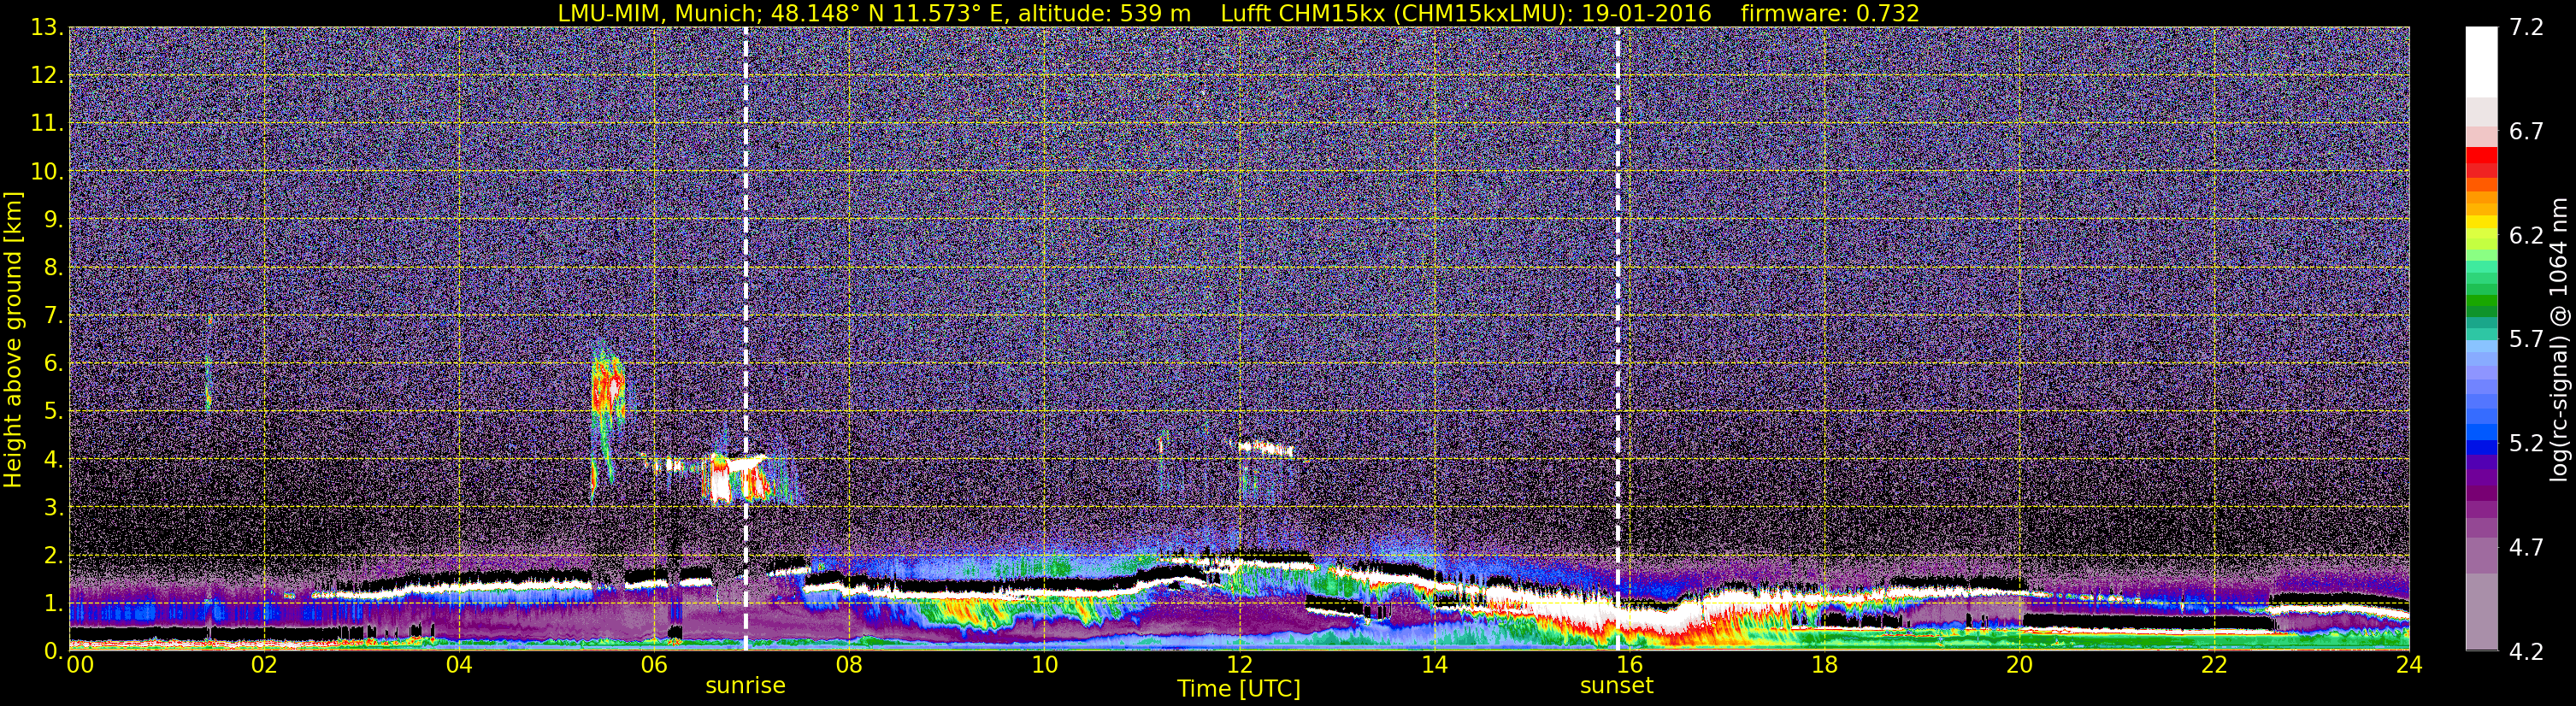Viewport: 2576px width, 706px height.
Task: Click the colorbar tick value '6.2'
Action: click(x=2526, y=235)
